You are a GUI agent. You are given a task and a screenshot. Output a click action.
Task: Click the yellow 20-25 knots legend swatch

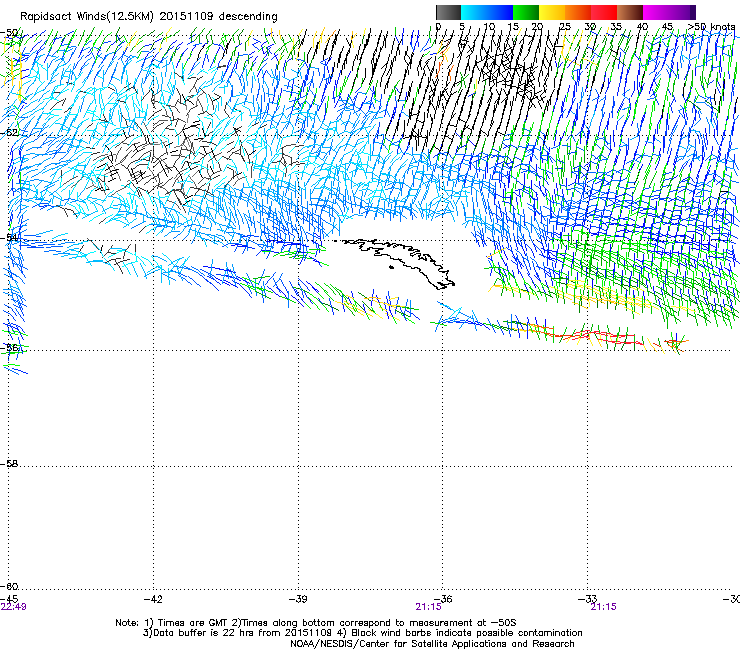click(552, 12)
